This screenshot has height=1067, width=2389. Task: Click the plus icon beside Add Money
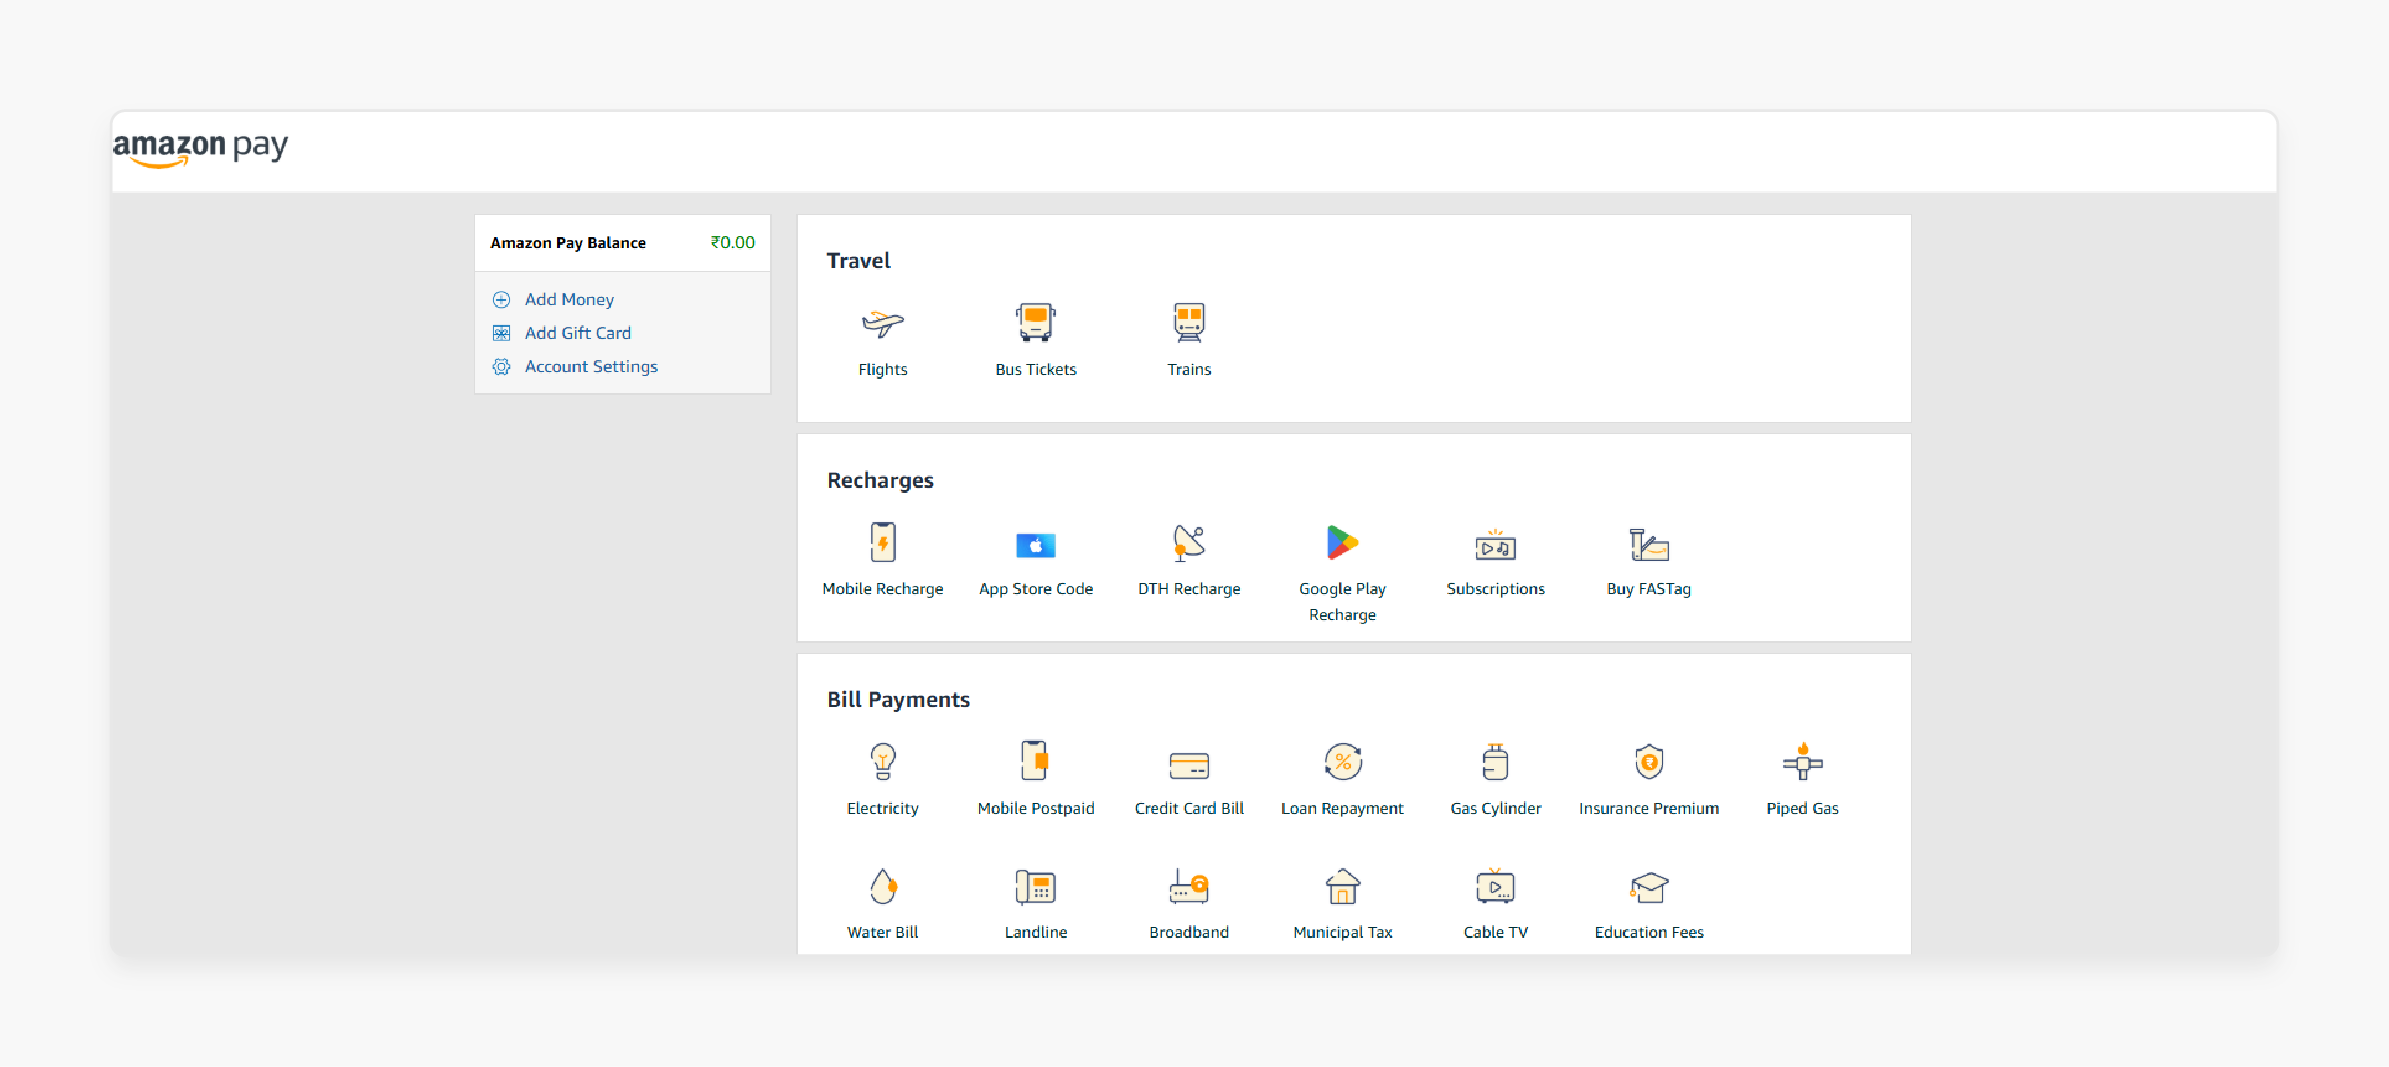click(502, 300)
